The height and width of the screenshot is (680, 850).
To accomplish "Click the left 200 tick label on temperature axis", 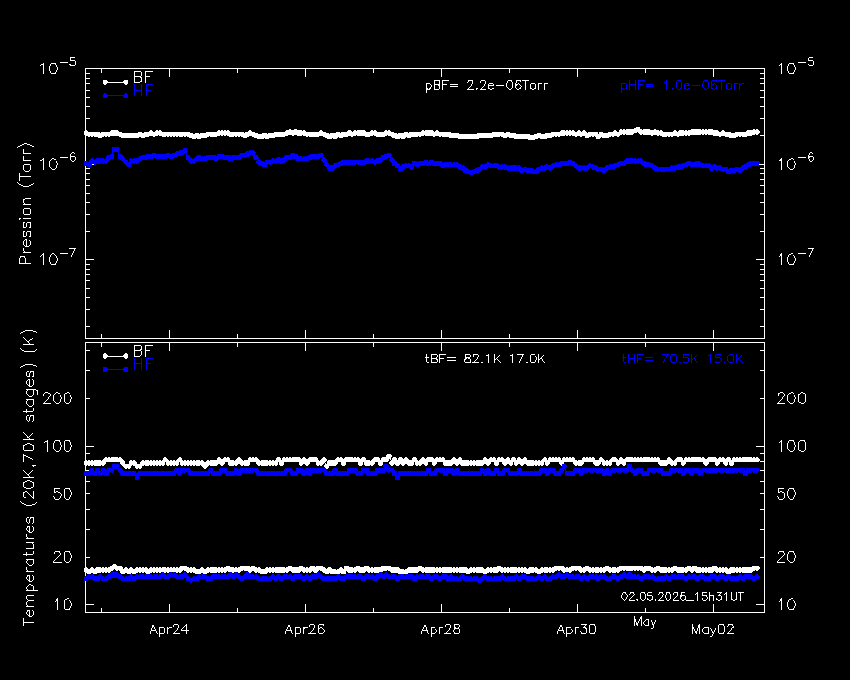I will [57, 399].
